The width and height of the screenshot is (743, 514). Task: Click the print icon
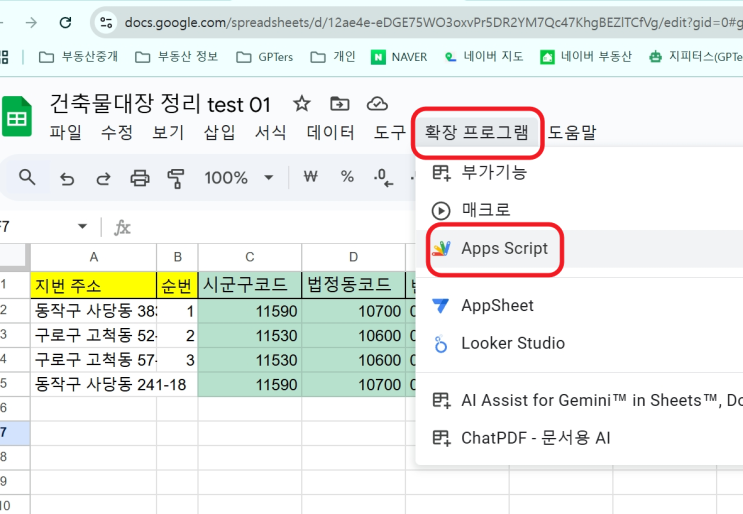(x=140, y=178)
